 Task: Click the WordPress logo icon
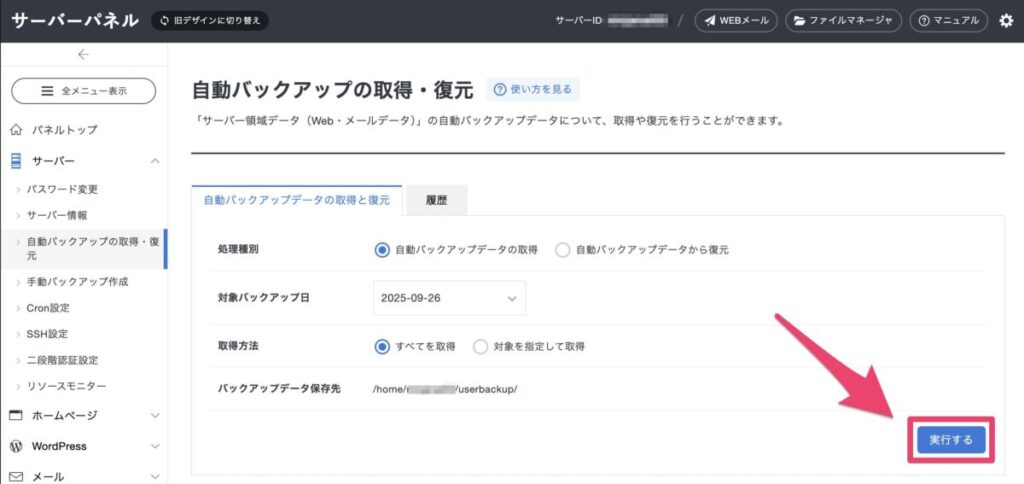coord(17,447)
